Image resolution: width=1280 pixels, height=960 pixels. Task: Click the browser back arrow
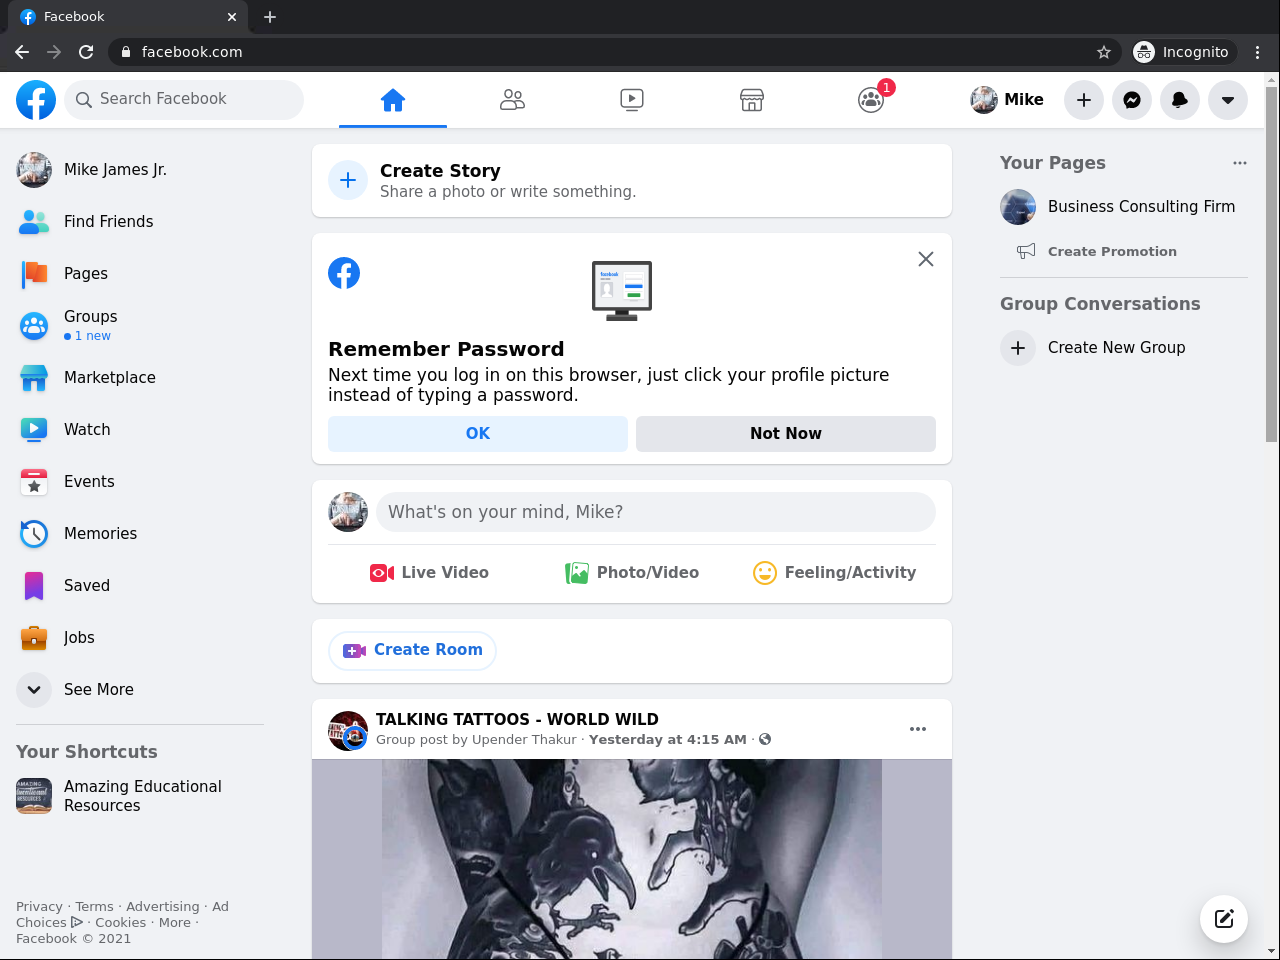pyautogui.click(x=22, y=52)
